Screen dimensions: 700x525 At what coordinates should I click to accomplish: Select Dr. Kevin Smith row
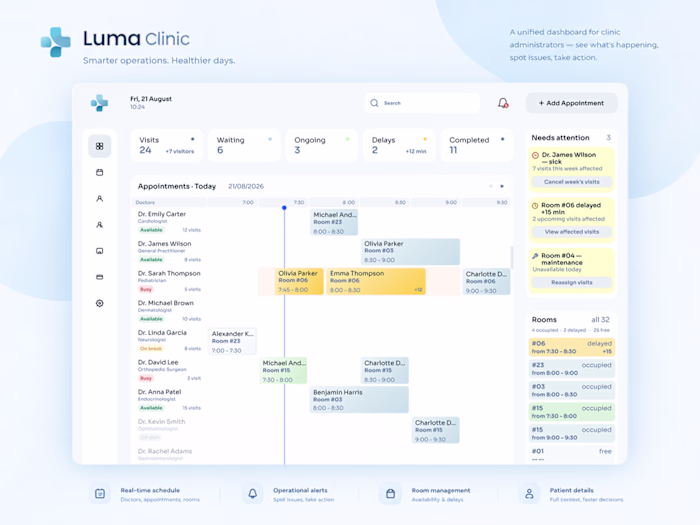(x=169, y=429)
